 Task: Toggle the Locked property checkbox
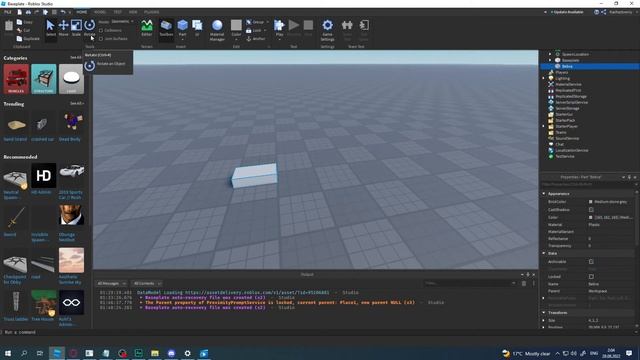591,276
